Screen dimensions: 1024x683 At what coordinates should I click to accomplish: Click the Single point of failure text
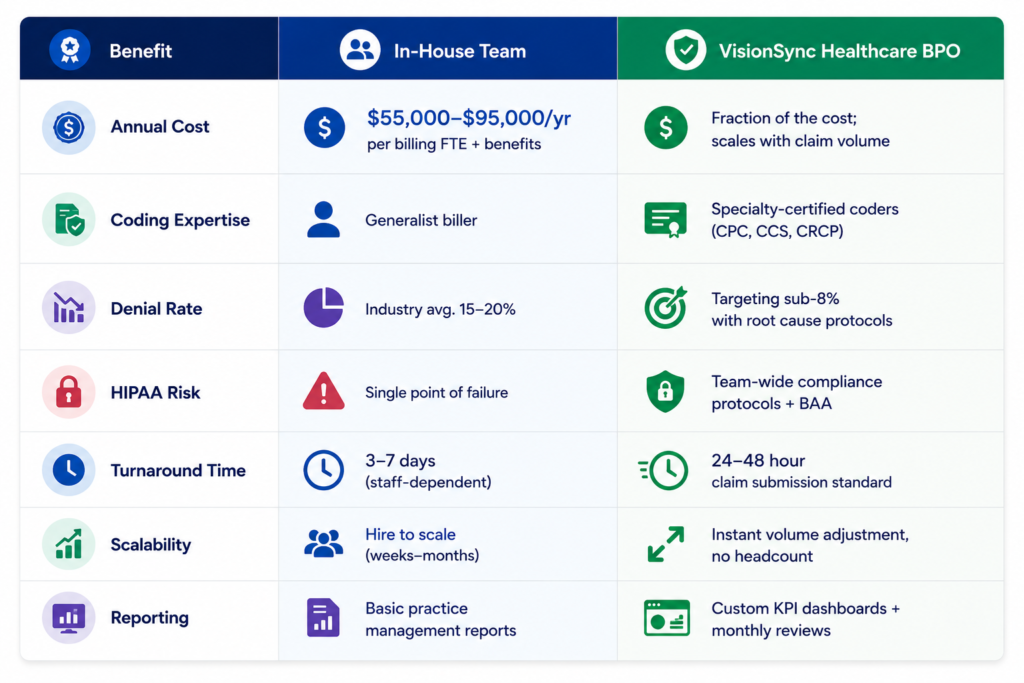(x=436, y=392)
